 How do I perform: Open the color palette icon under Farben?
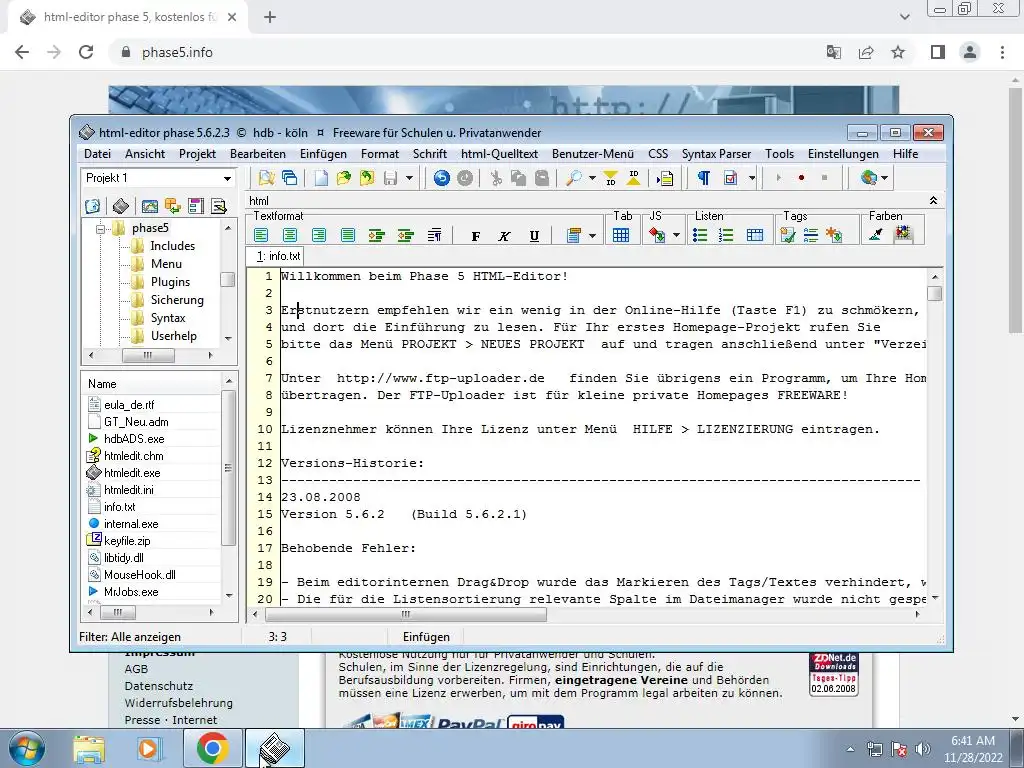[x=903, y=233]
